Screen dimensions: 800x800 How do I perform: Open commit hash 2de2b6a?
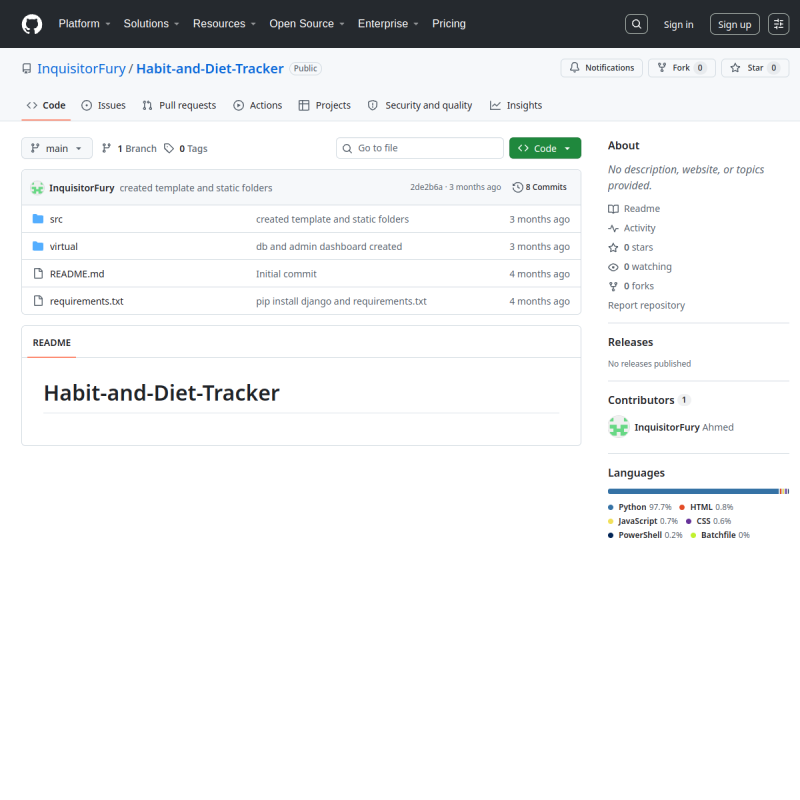click(427, 187)
